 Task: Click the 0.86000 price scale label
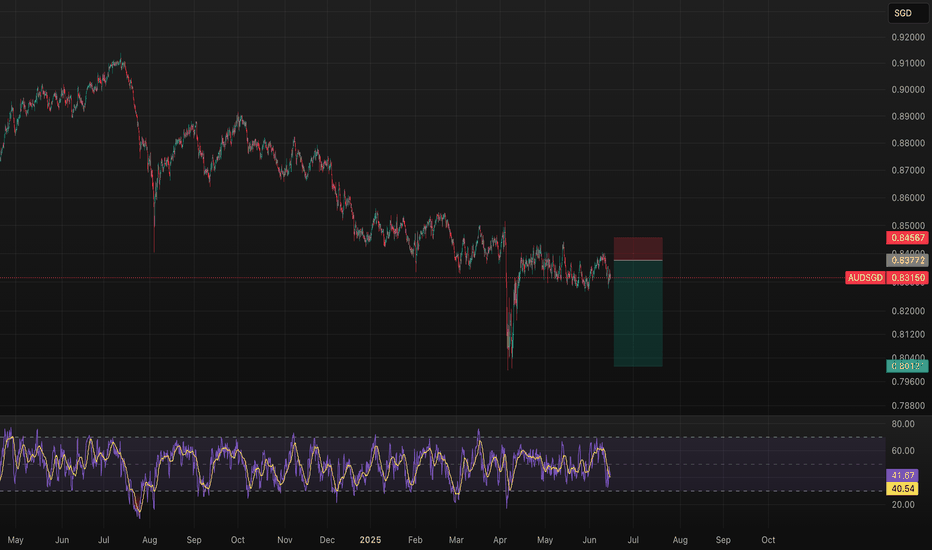point(908,198)
